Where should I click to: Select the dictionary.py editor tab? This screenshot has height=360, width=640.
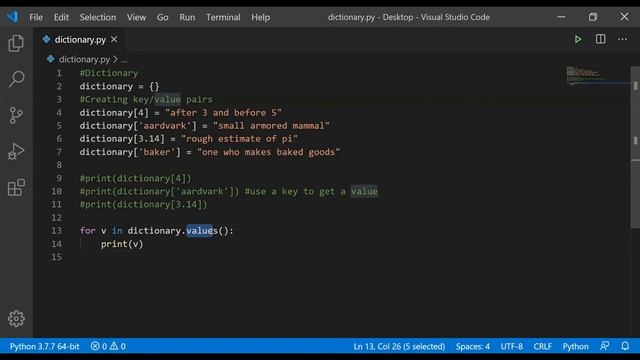pyautogui.click(x=80, y=40)
